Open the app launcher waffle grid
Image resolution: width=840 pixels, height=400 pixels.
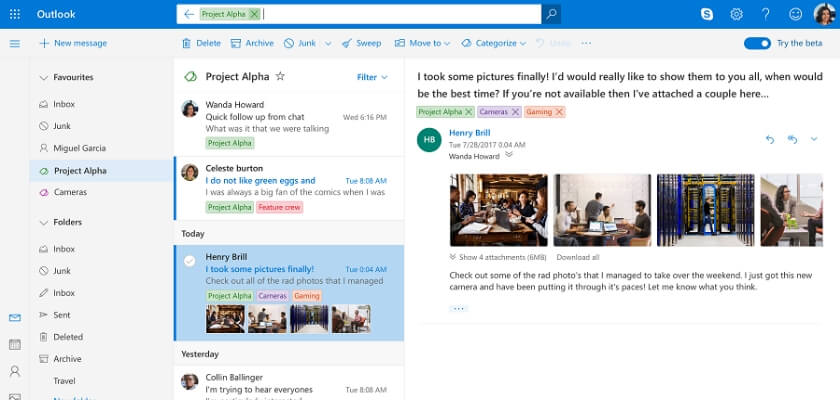[14, 14]
